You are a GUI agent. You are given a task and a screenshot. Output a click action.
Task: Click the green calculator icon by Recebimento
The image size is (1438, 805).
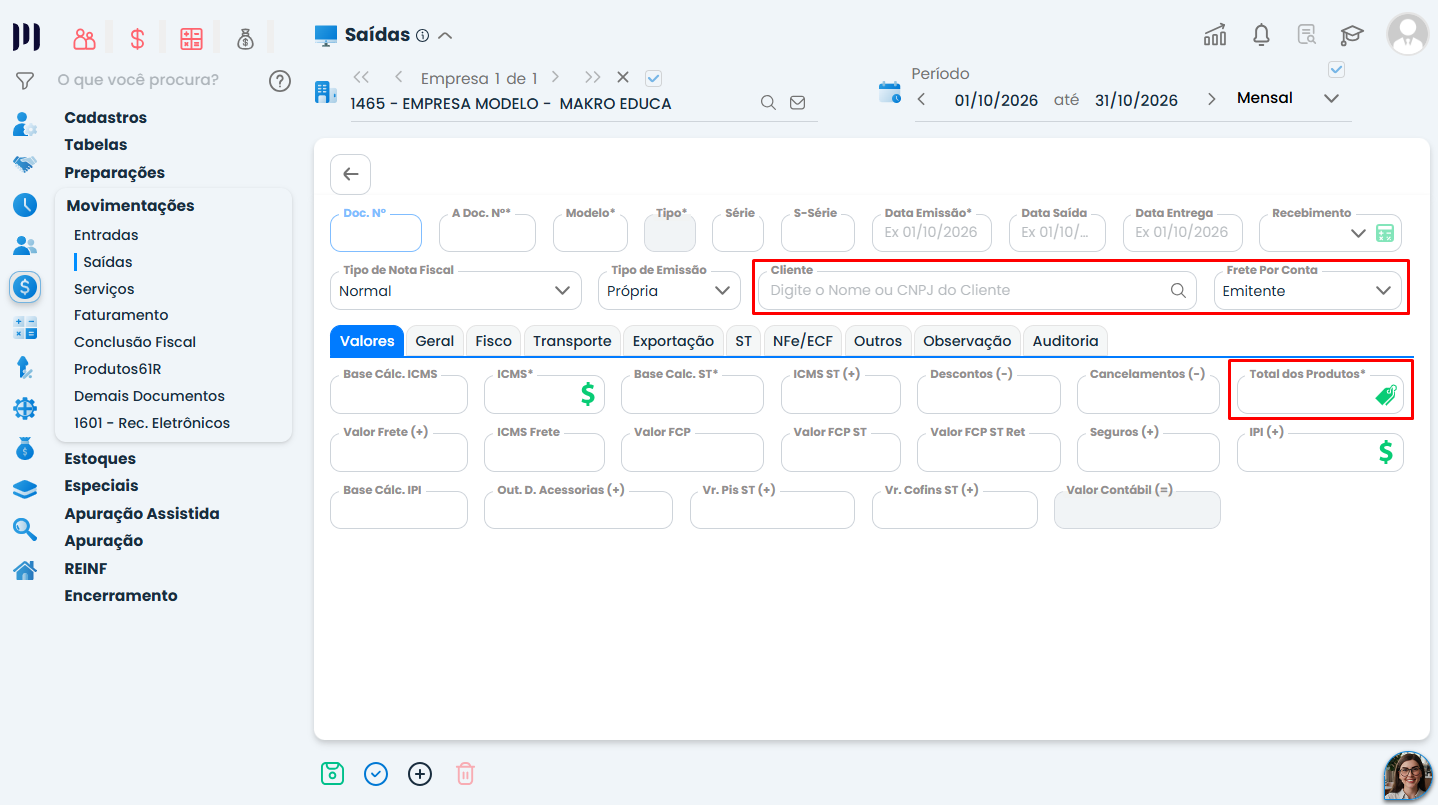pyautogui.click(x=1385, y=233)
